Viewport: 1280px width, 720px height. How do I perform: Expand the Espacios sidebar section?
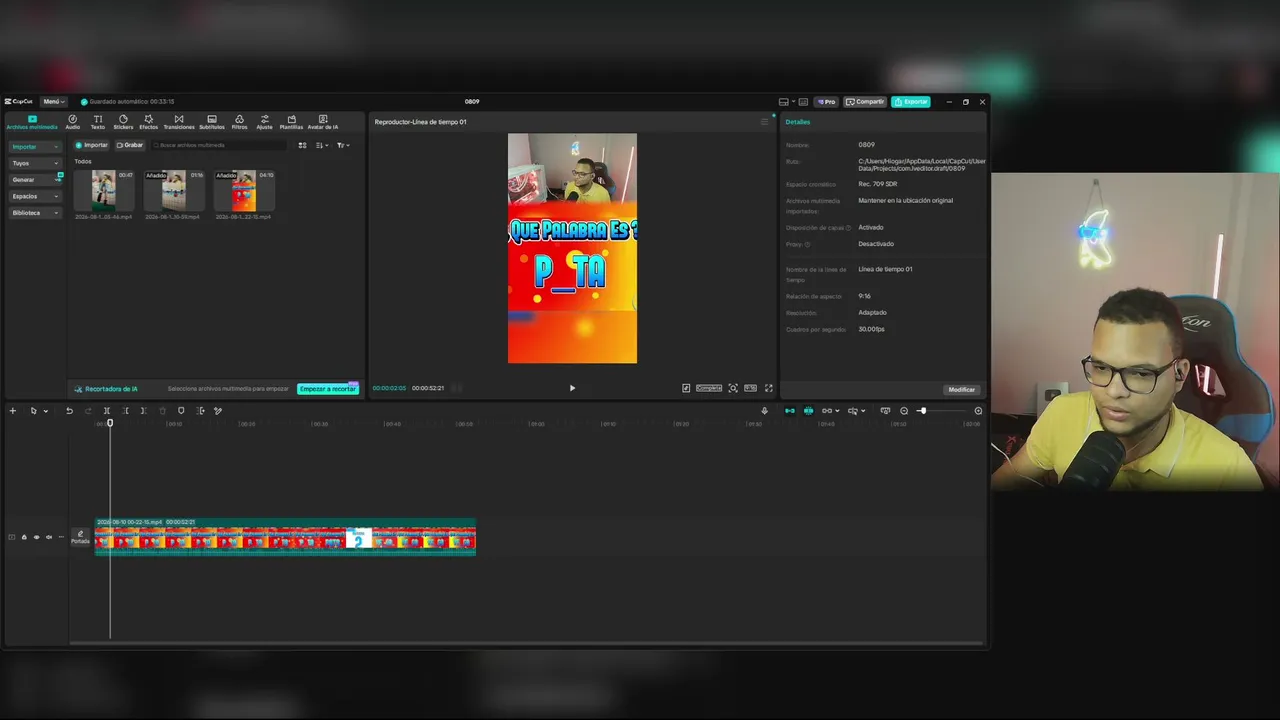point(35,196)
